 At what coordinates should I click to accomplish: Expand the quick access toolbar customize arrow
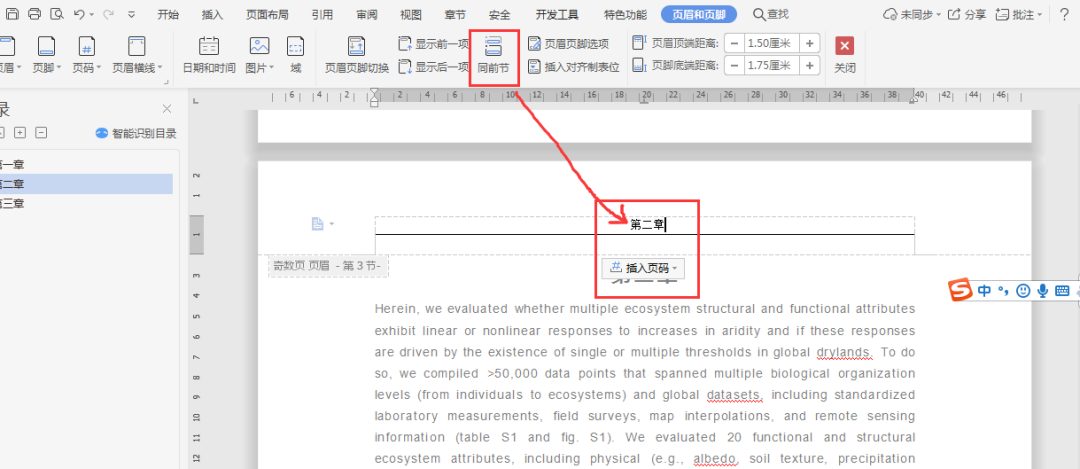click(x=132, y=14)
